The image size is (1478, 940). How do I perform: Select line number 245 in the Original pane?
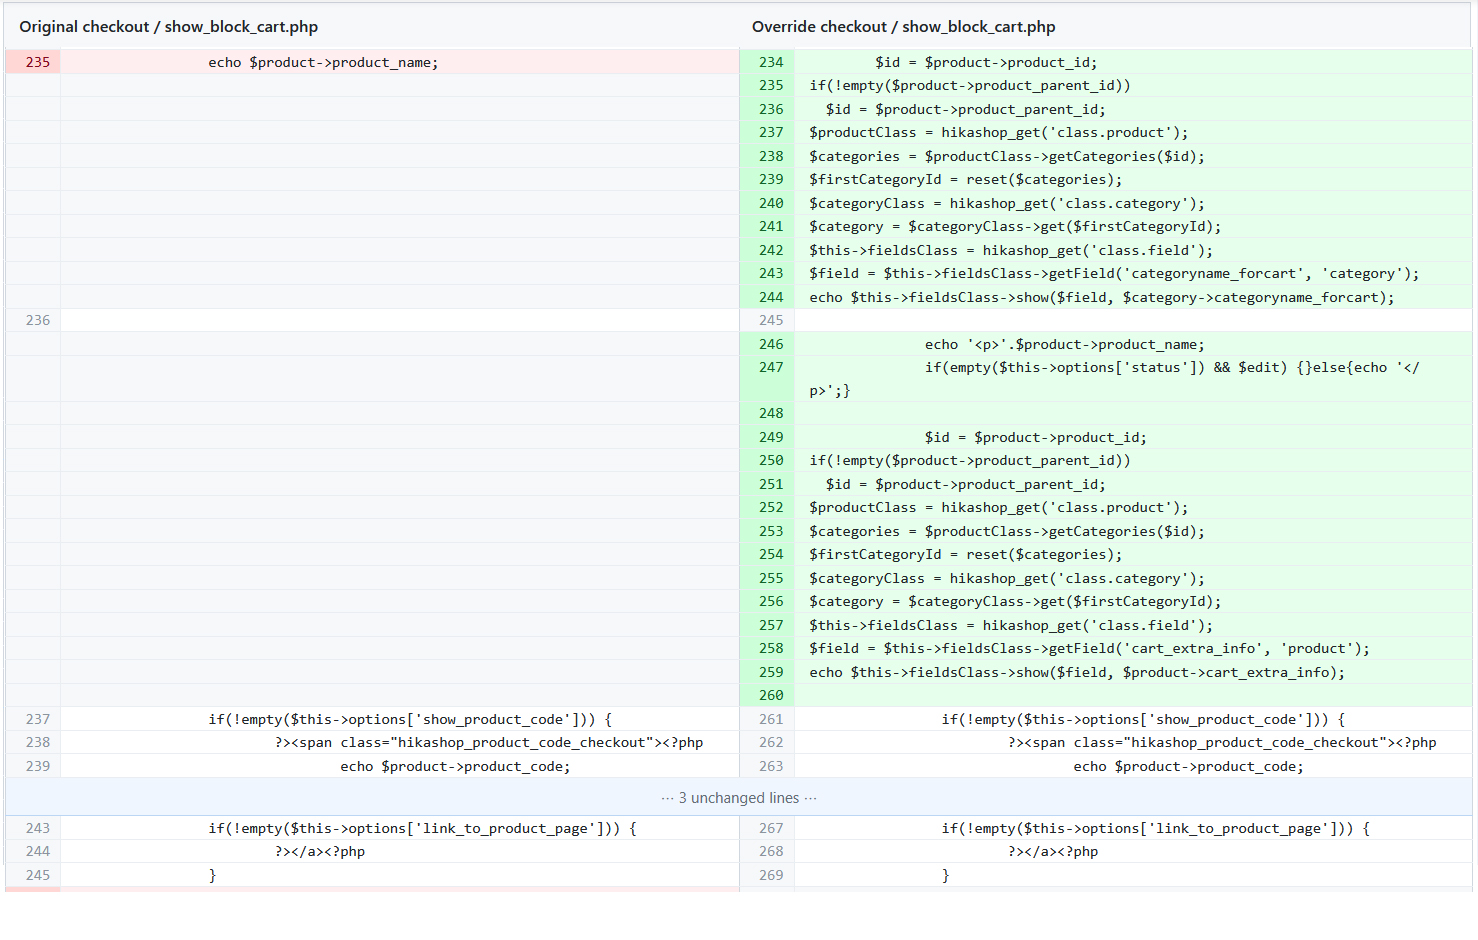(38, 875)
